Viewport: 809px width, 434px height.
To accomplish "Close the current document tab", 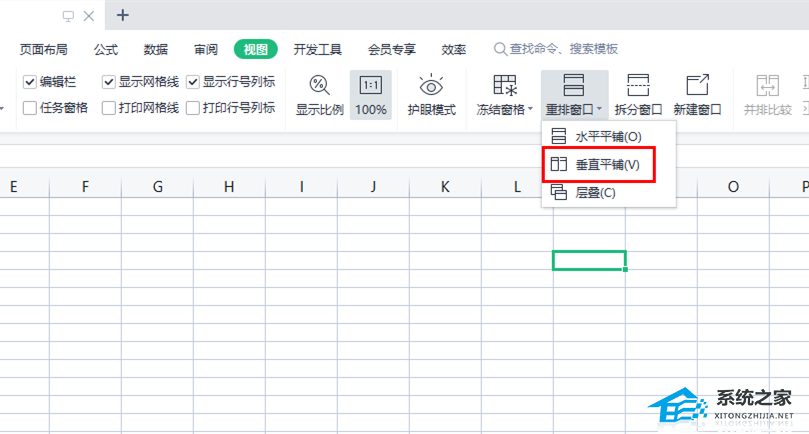I will point(89,16).
